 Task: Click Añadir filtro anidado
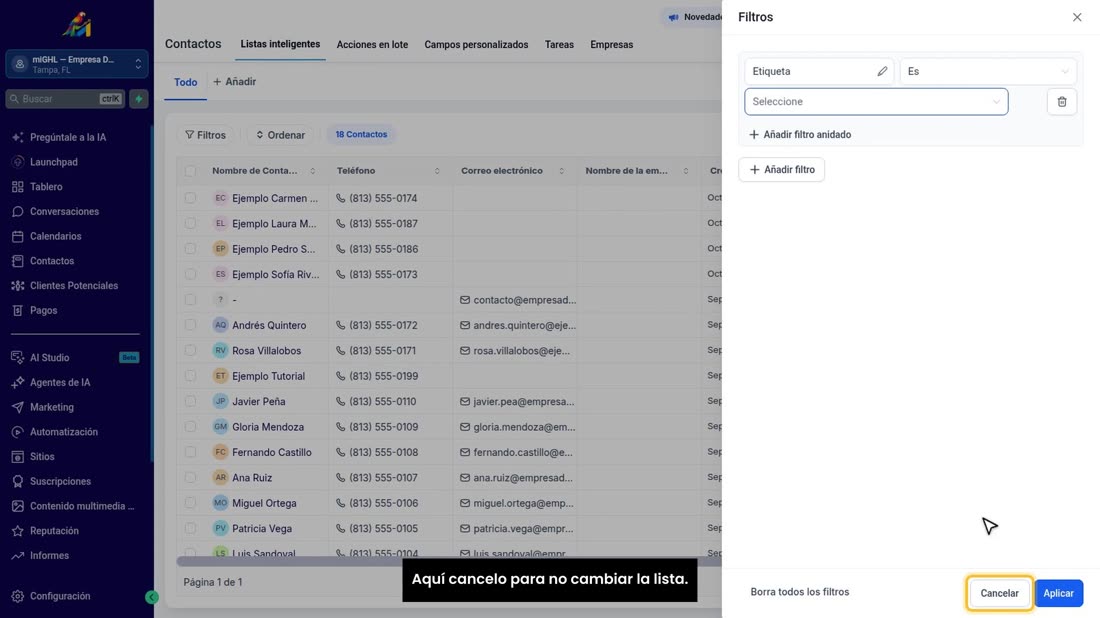pyautogui.click(x=800, y=135)
